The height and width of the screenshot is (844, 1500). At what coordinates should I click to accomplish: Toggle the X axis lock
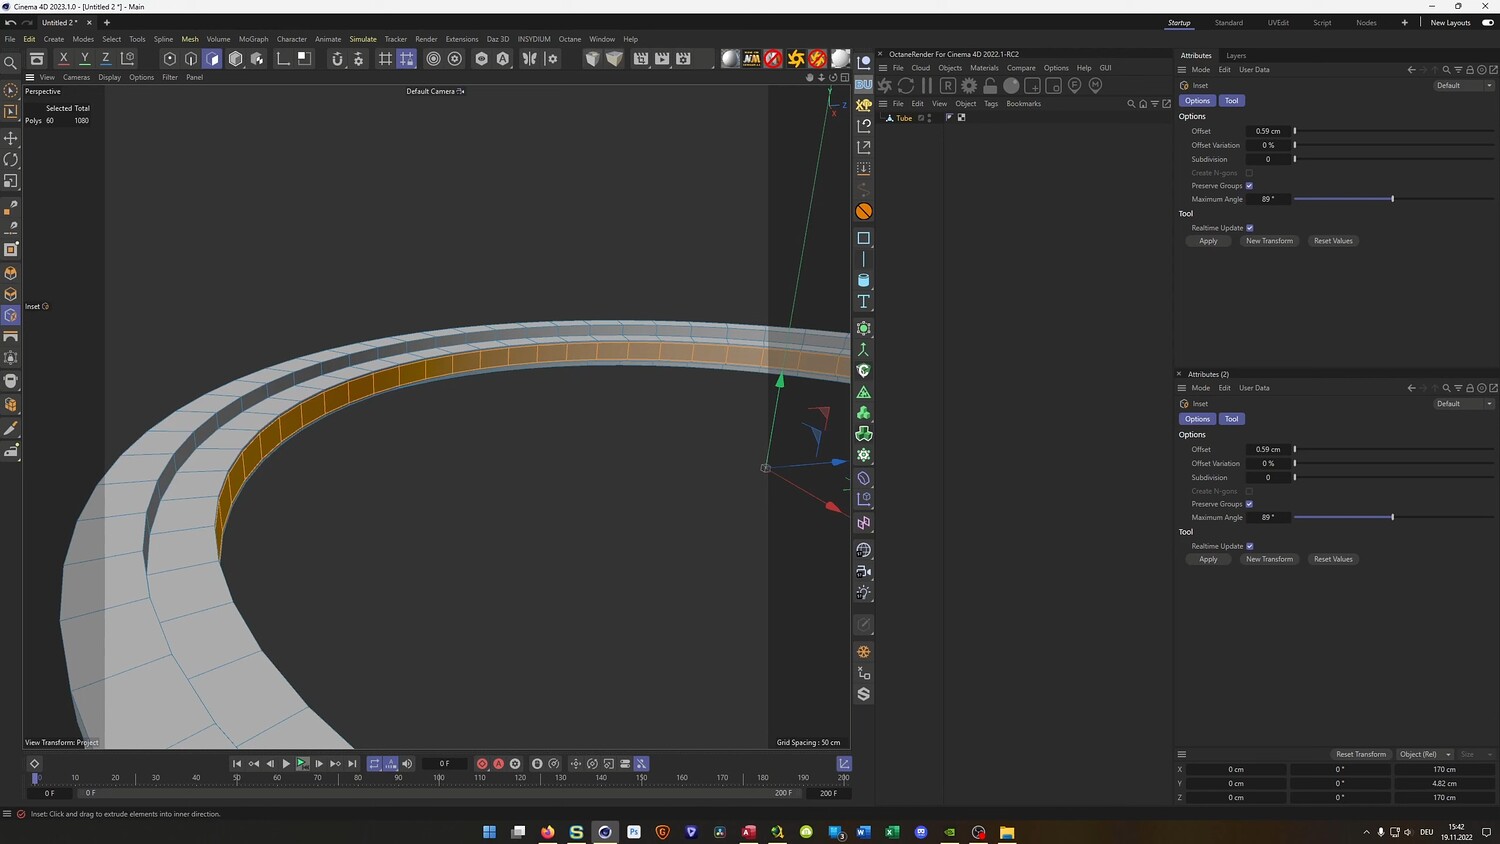coord(64,59)
